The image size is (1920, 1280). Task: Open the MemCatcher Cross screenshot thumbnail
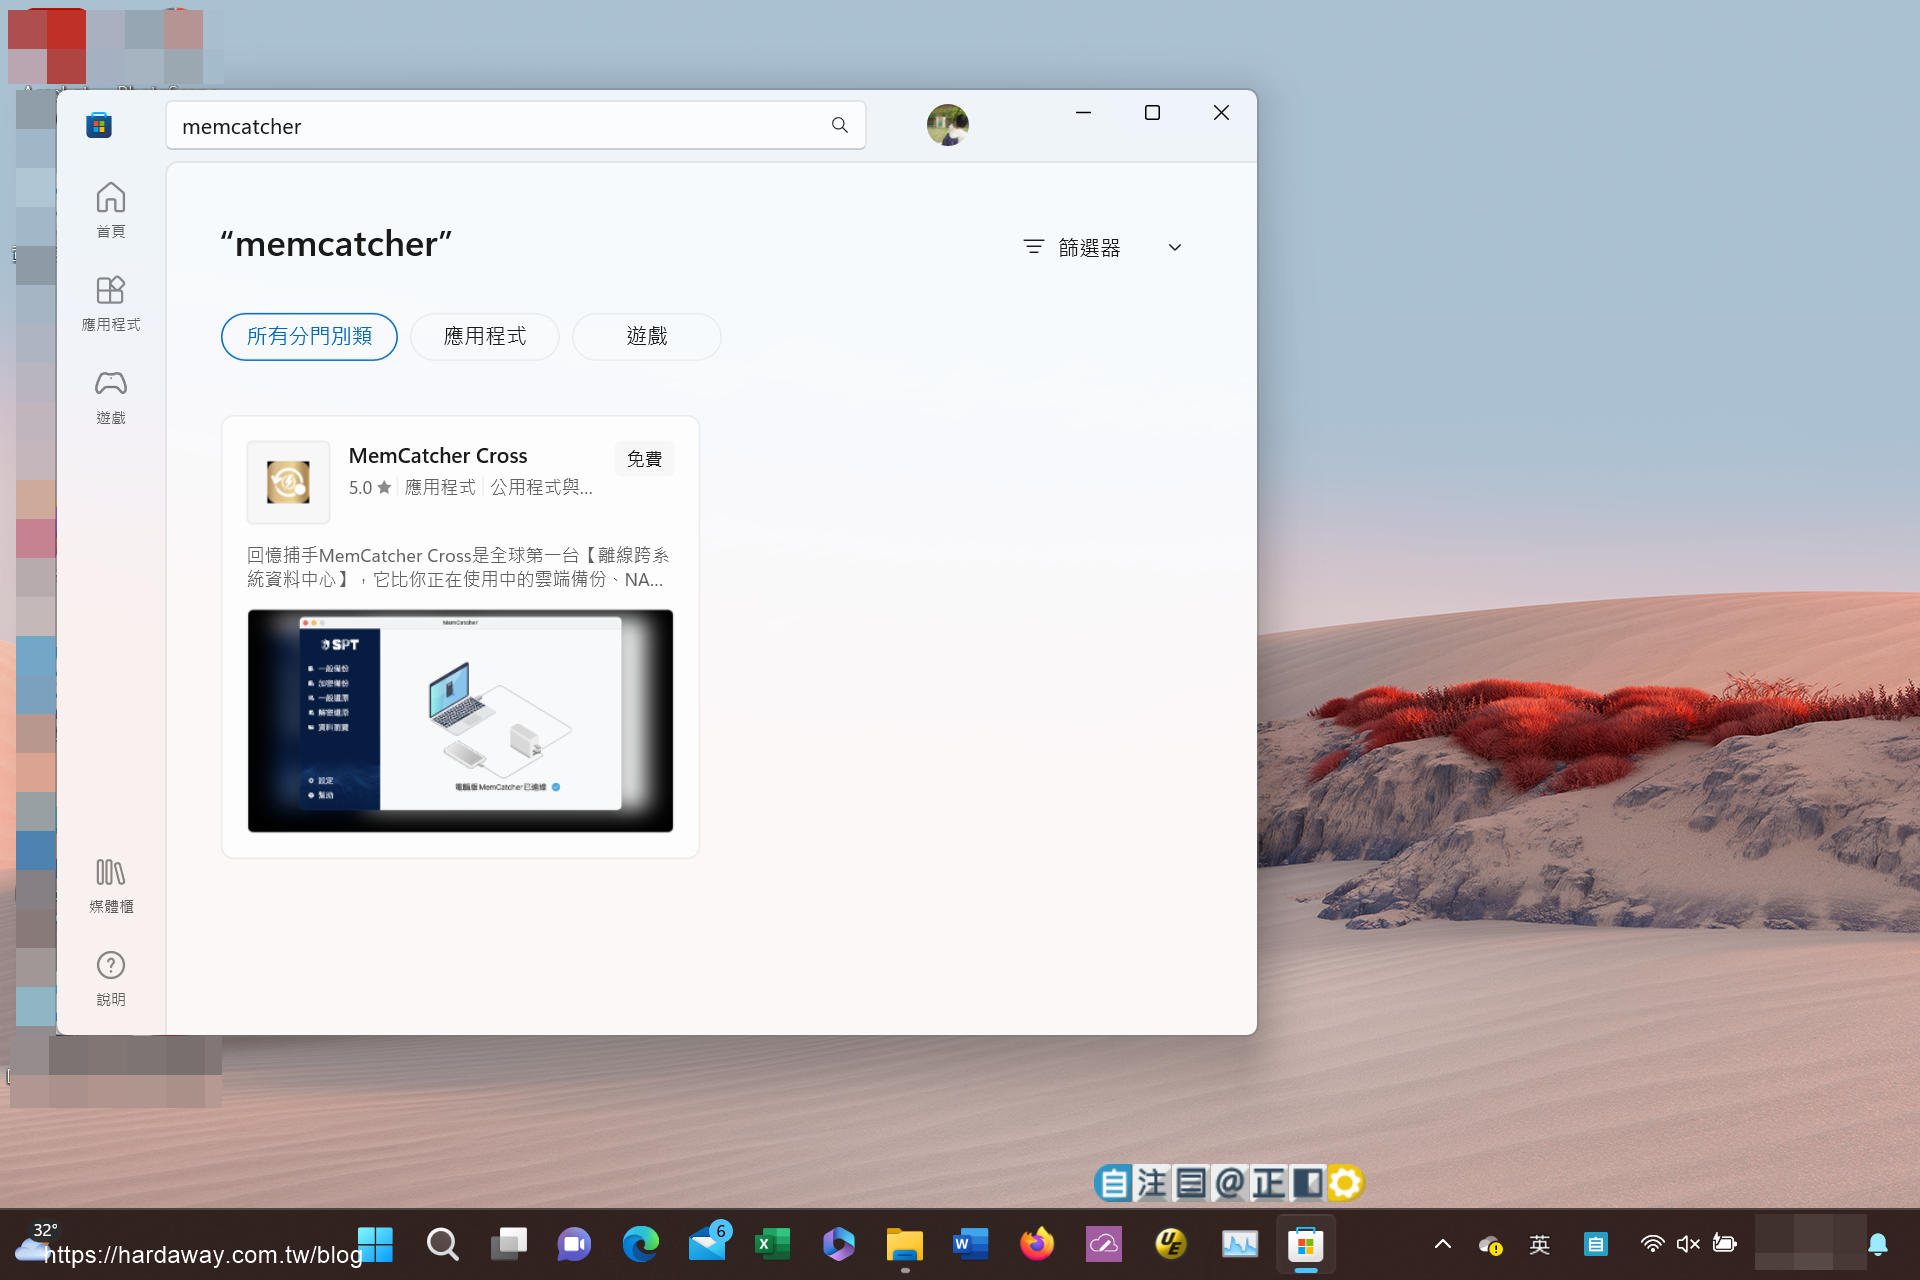(x=460, y=720)
